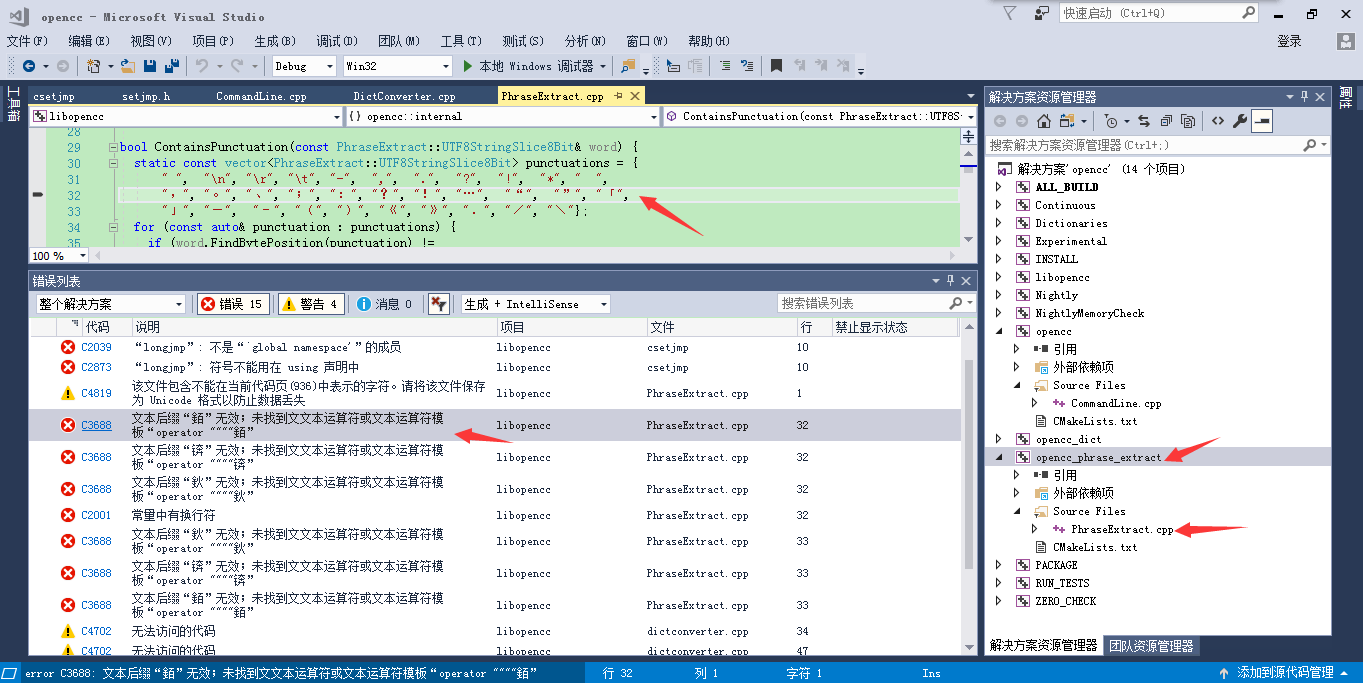Sync Solution Explorer with active document
Image resolution: width=1363 pixels, height=683 pixels.
tap(1144, 120)
